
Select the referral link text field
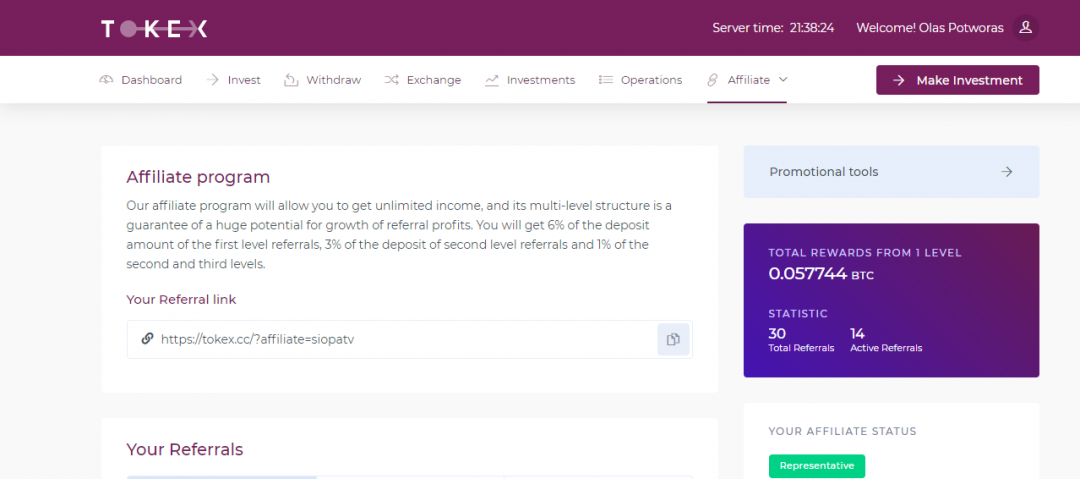(400, 339)
